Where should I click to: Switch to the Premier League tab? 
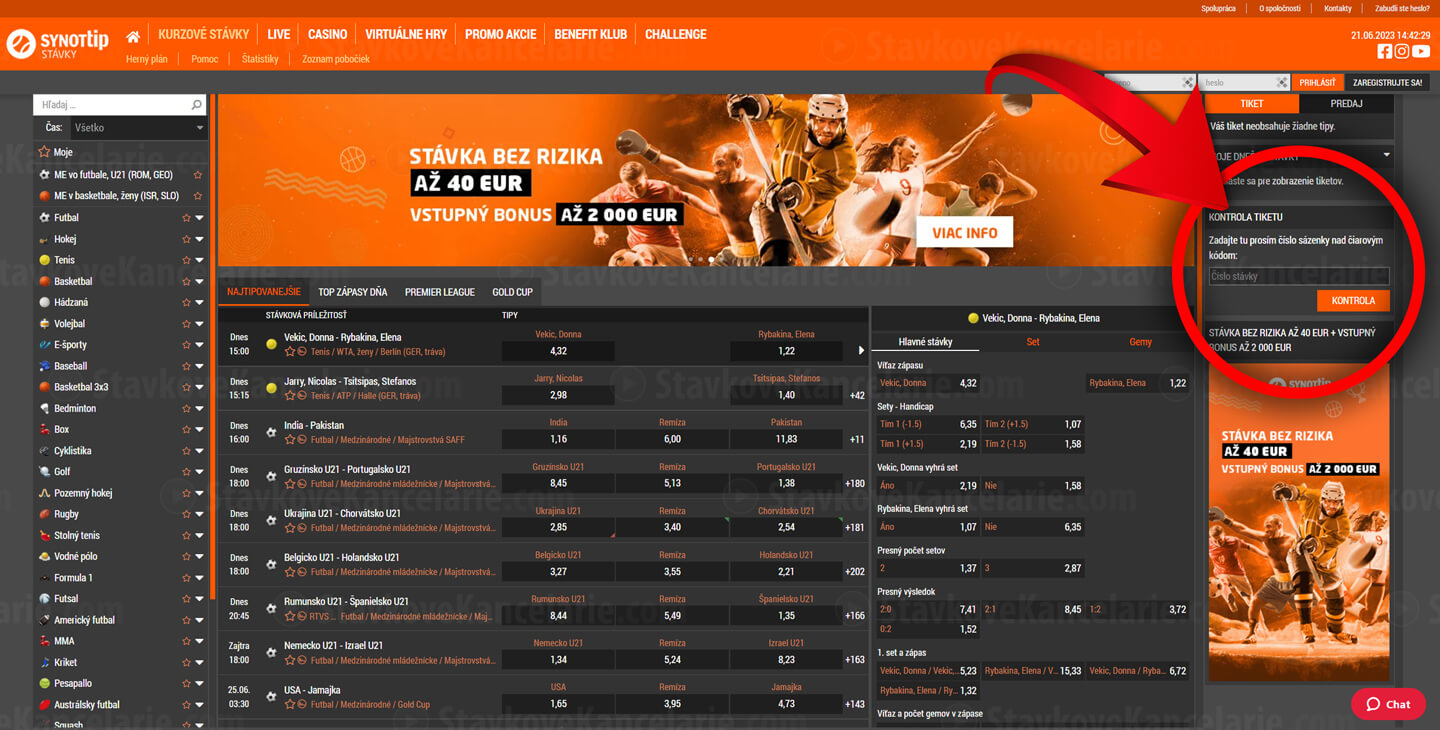point(439,292)
